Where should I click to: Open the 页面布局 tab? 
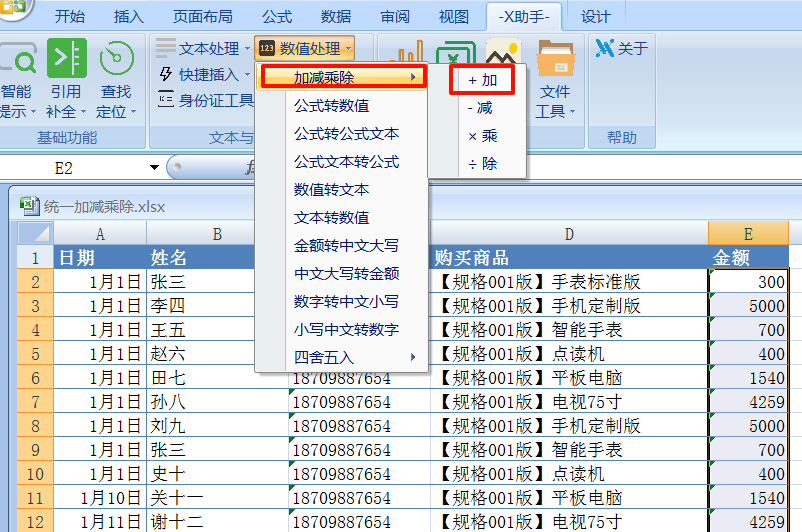click(203, 16)
